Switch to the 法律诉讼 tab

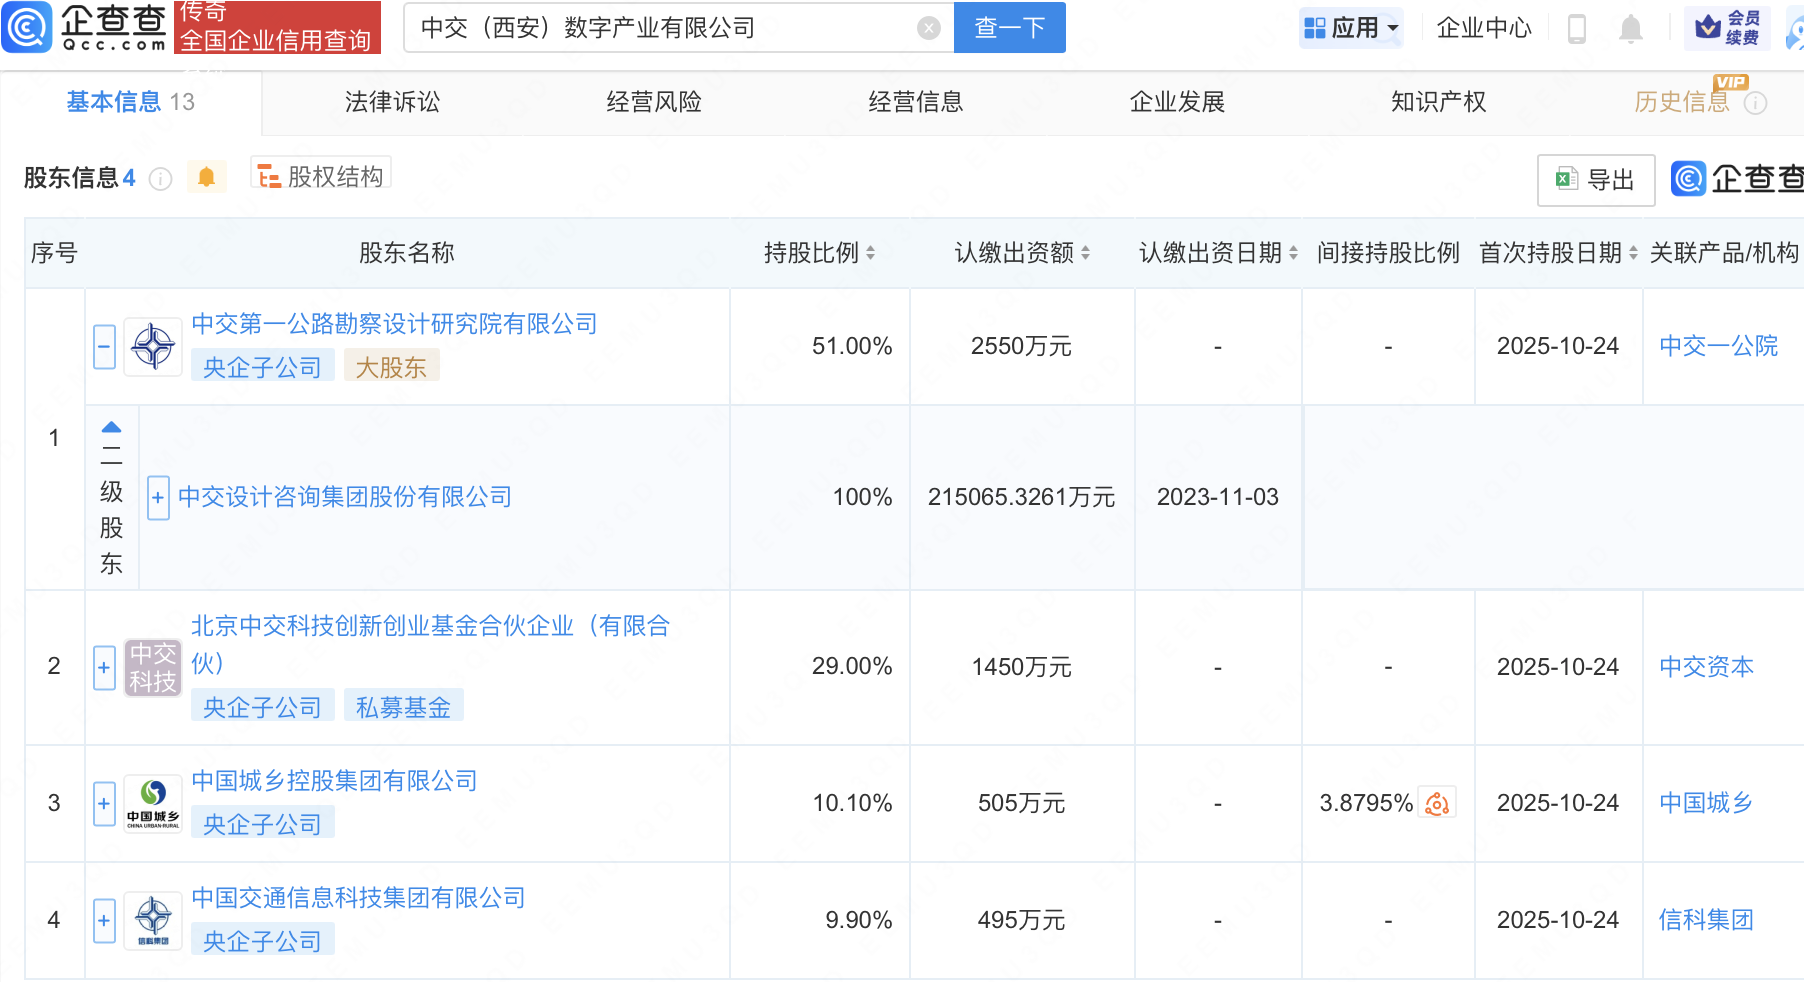[x=392, y=102]
